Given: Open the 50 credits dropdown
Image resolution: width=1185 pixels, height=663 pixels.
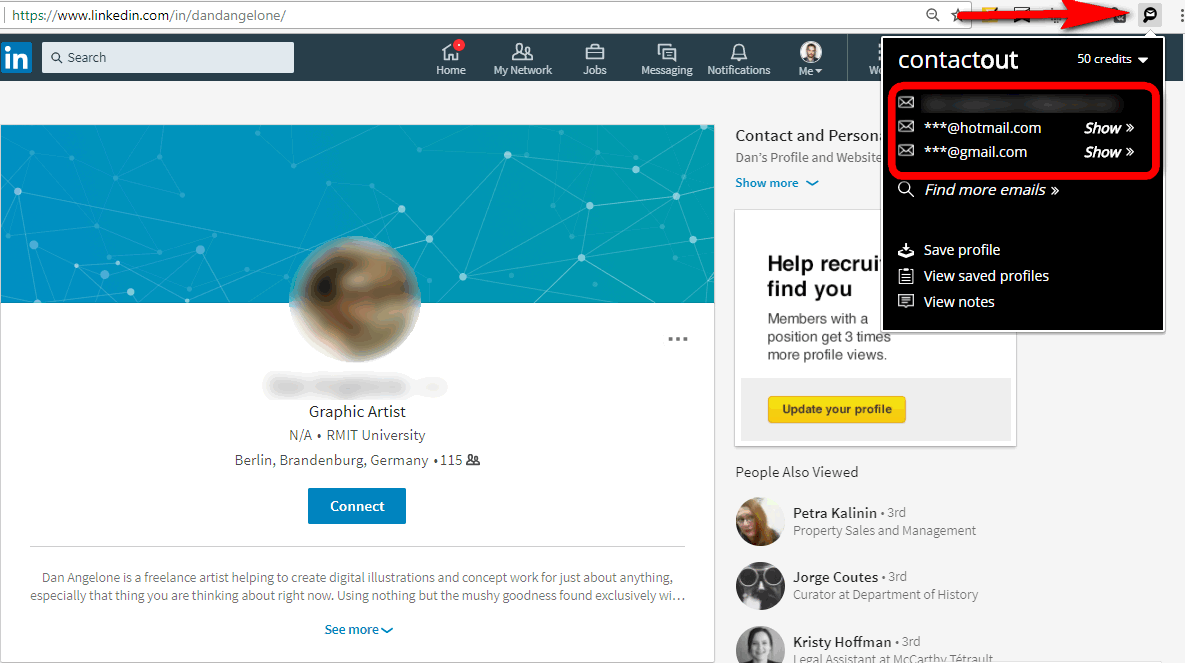Looking at the screenshot, I should coord(1112,59).
